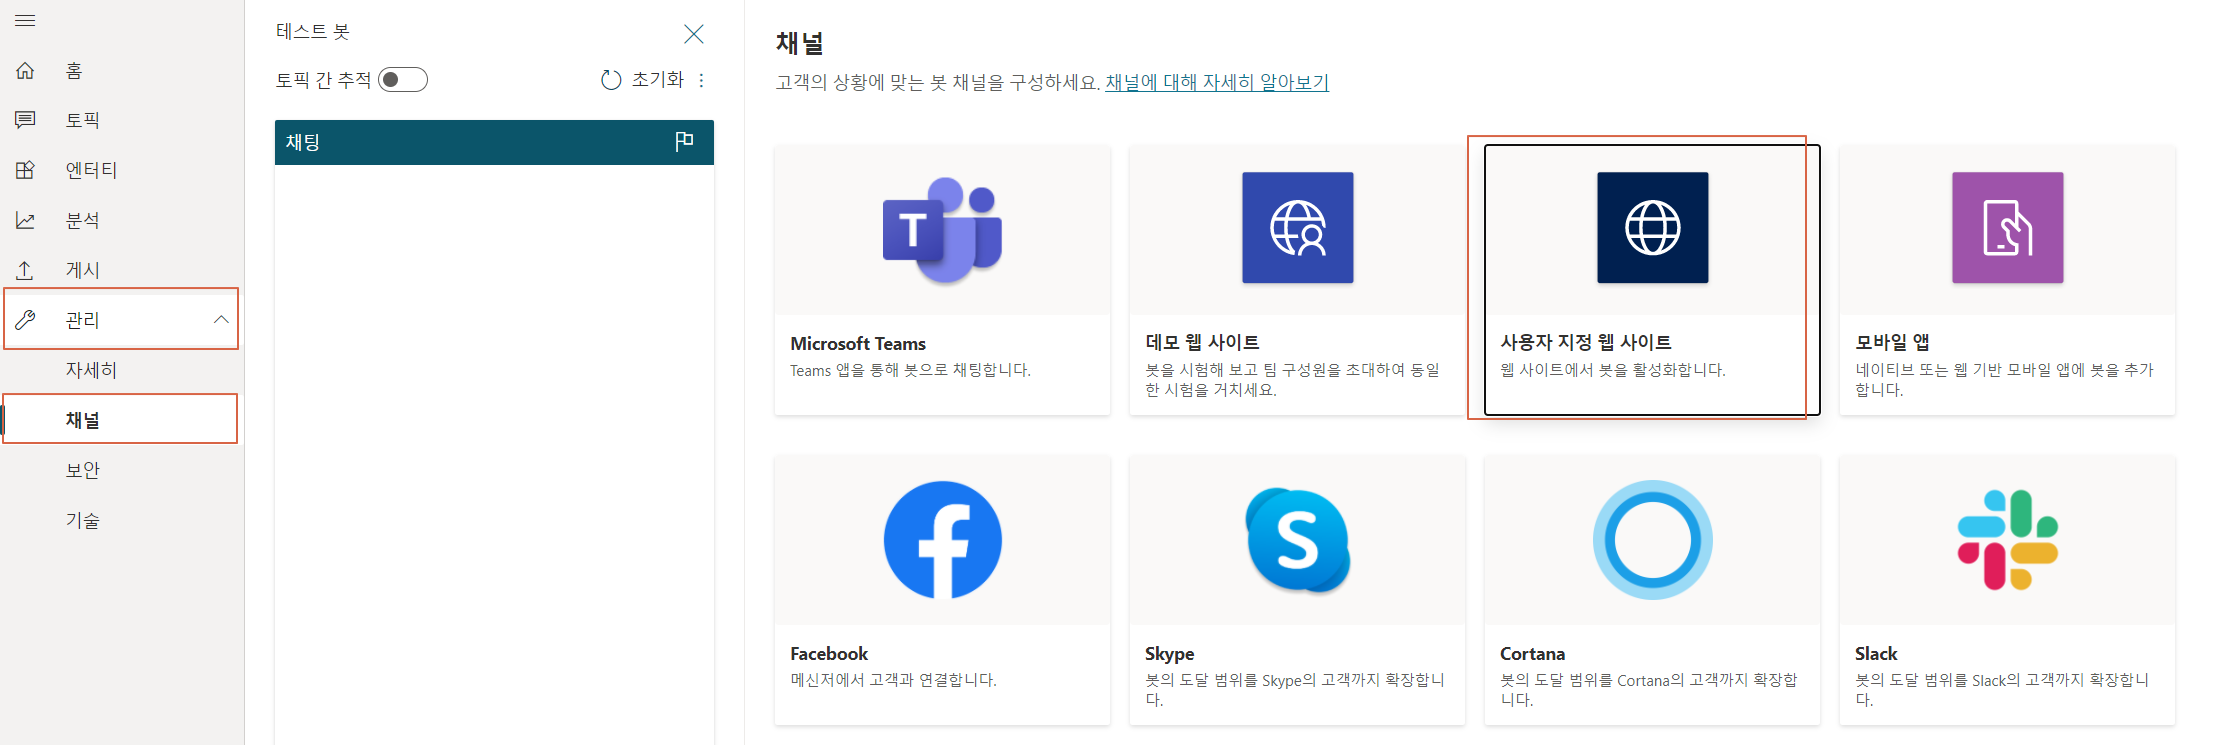
Task: Toggle tracking between topics switch
Action: point(403,80)
